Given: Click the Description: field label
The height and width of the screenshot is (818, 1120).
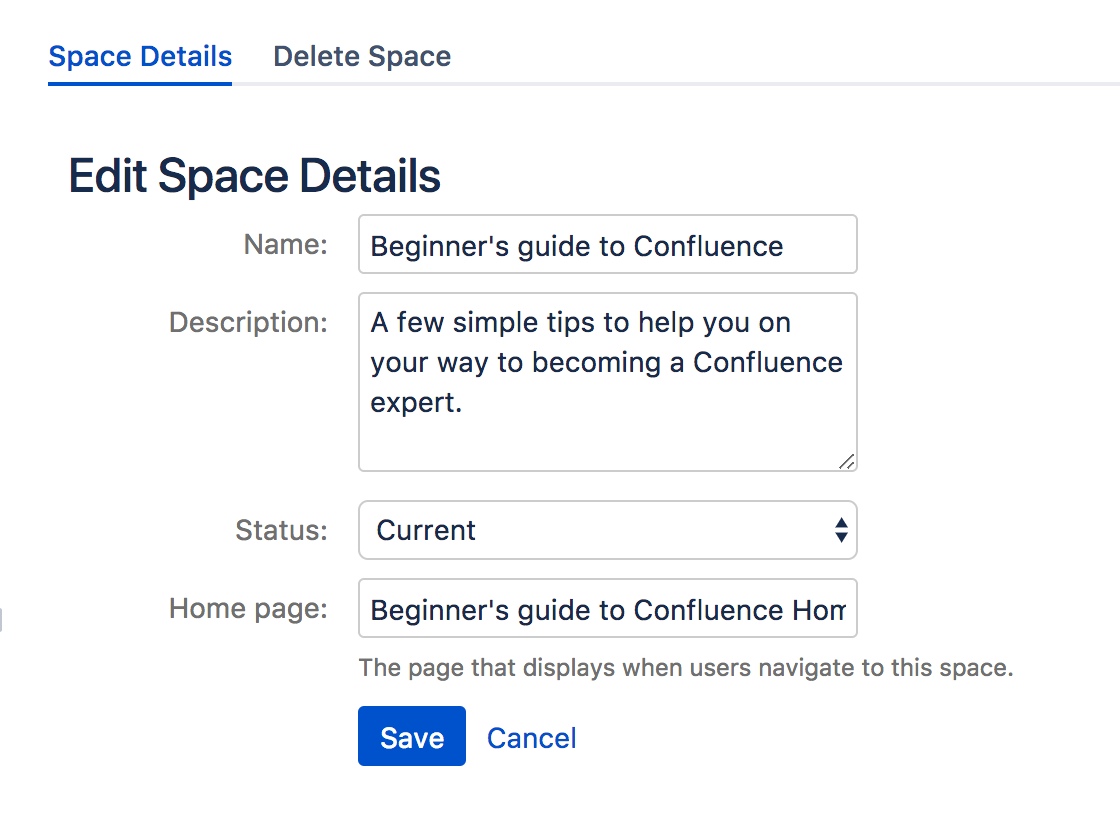Looking at the screenshot, I should click(x=248, y=322).
